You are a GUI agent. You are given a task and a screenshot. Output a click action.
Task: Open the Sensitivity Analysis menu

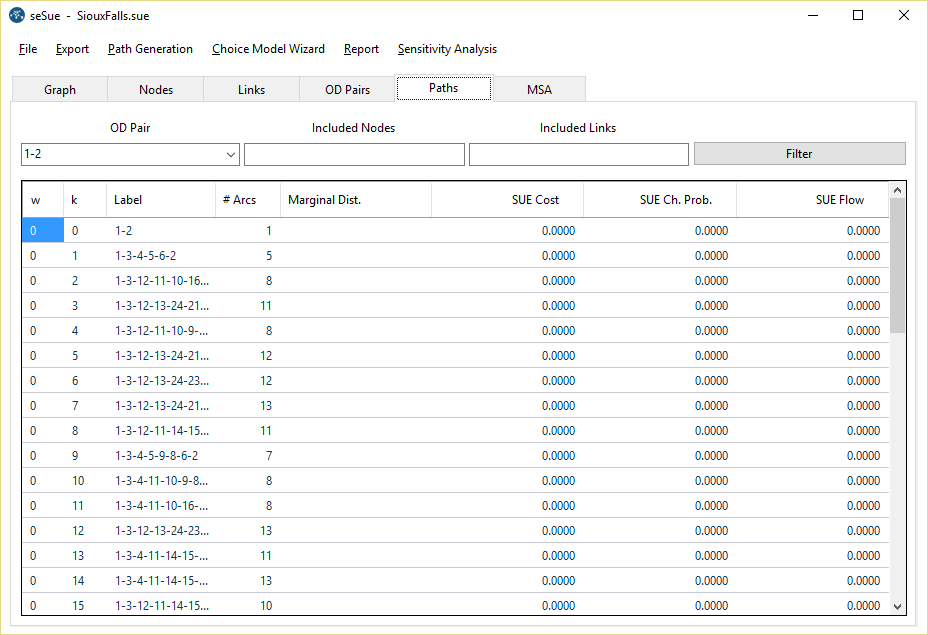(447, 49)
